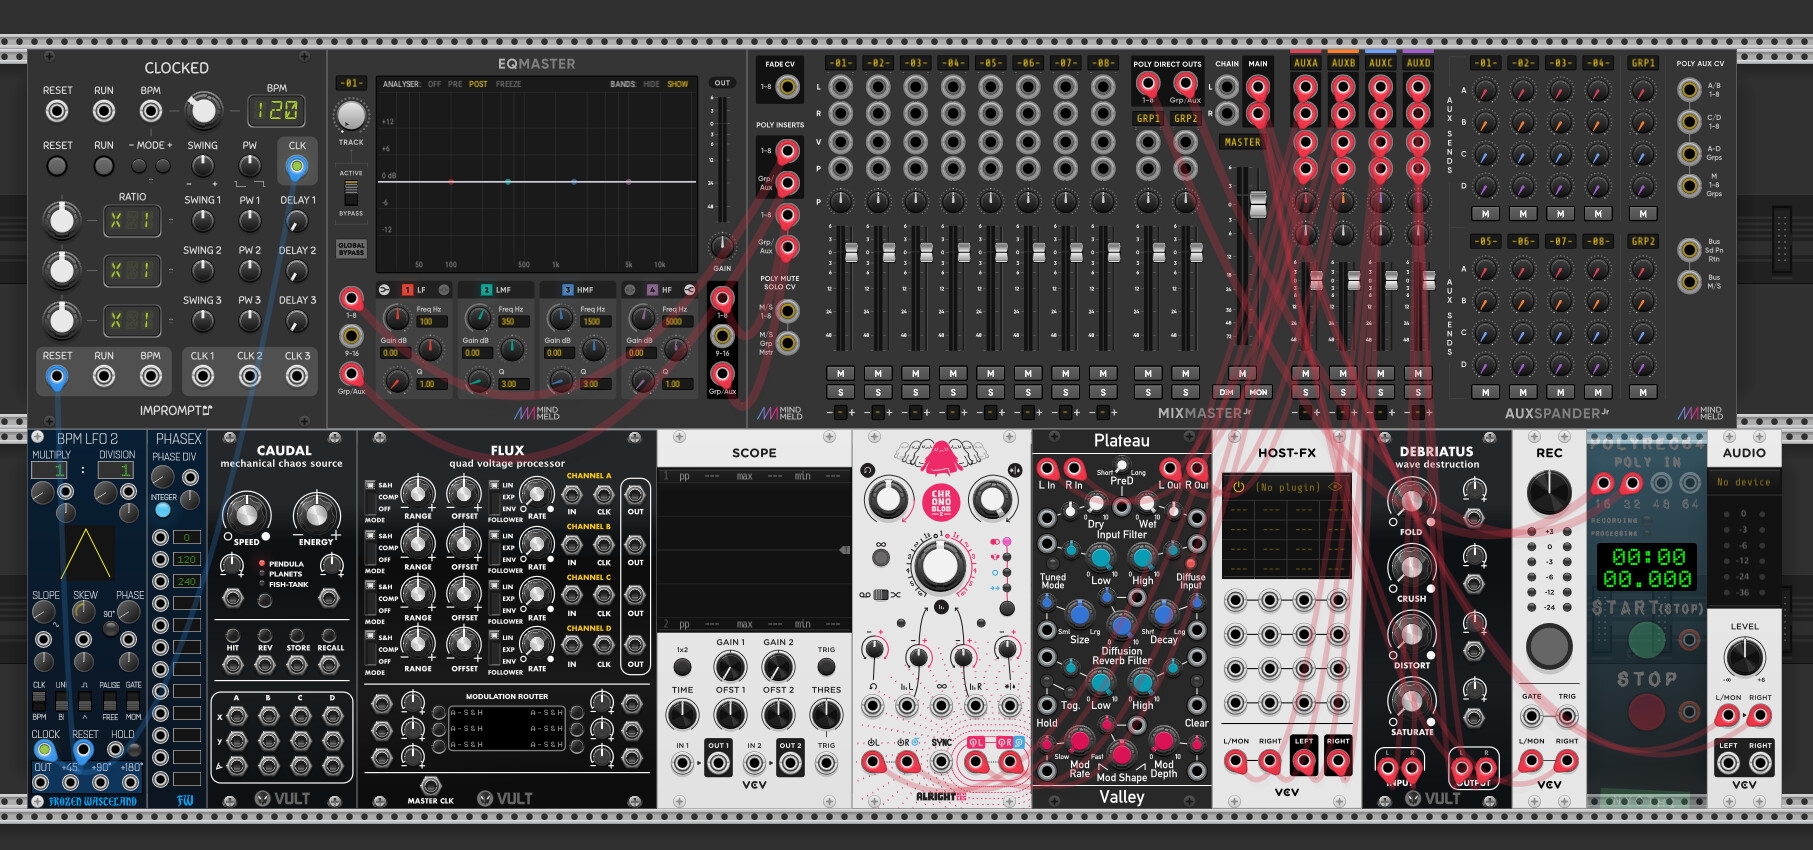Click the REC module GATE jack
1813x850 pixels.
[1531, 715]
